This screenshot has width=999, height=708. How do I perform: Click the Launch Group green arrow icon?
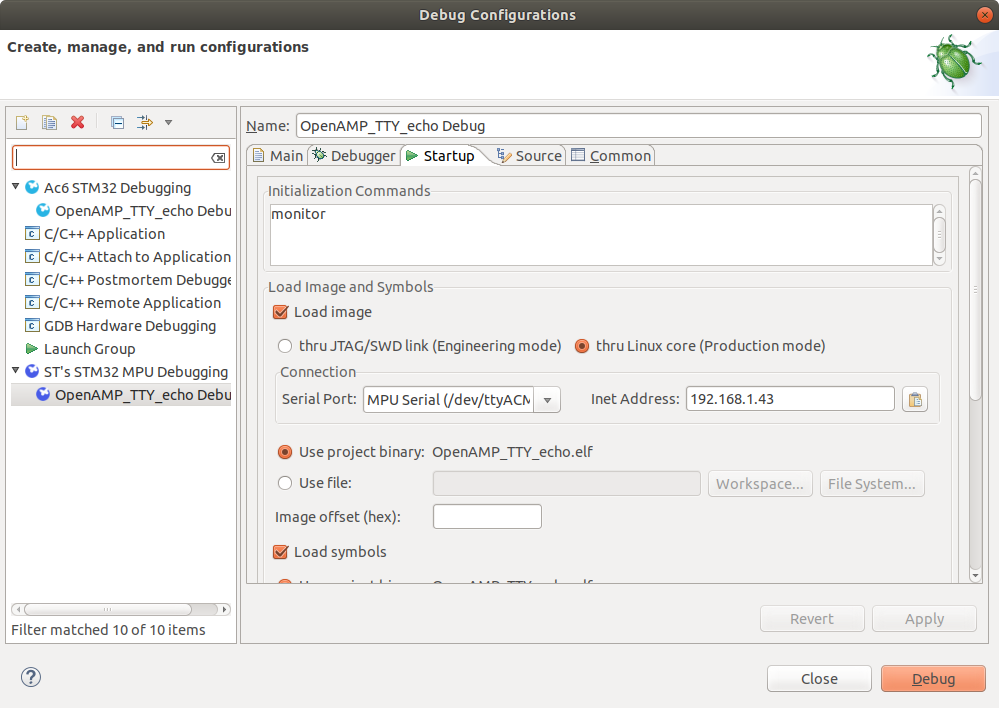pos(31,349)
